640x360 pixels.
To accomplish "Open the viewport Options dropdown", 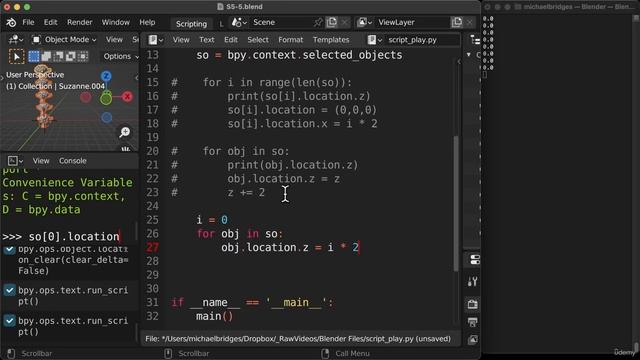I will click(120, 56).
